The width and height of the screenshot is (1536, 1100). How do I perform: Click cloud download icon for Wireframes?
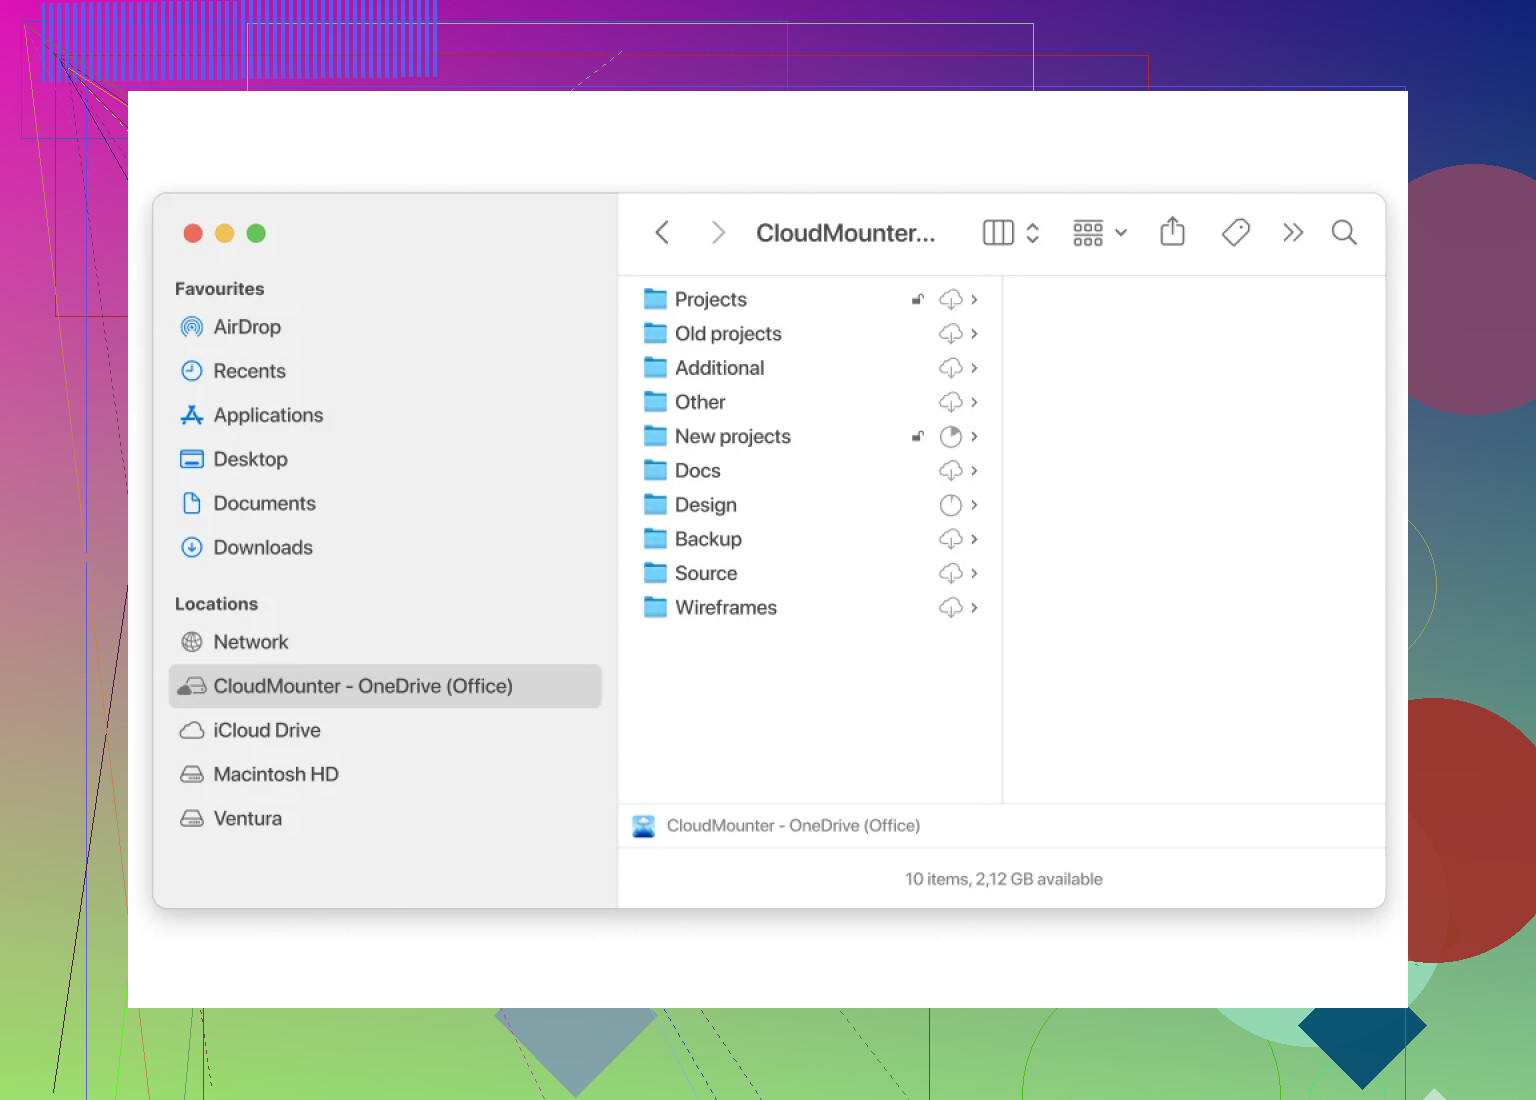pos(951,607)
